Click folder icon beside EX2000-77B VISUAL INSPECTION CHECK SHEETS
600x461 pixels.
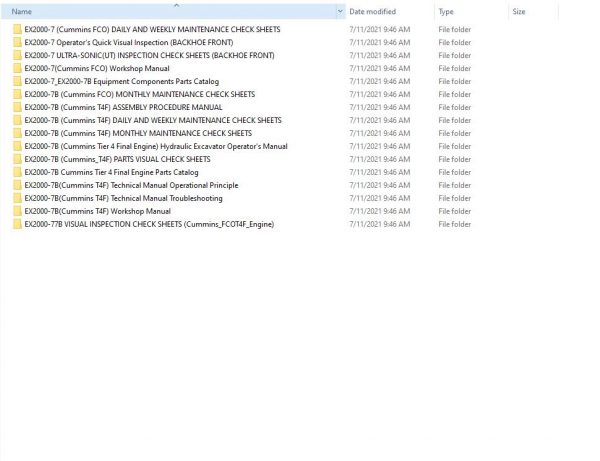point(17,225)
